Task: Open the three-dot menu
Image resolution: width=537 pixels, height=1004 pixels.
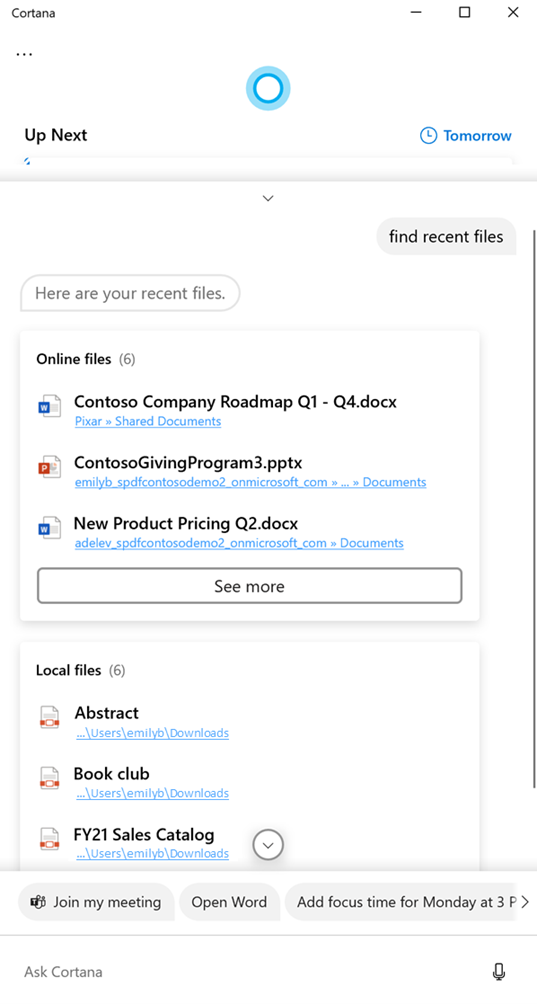Action: [x=24, y=54]
